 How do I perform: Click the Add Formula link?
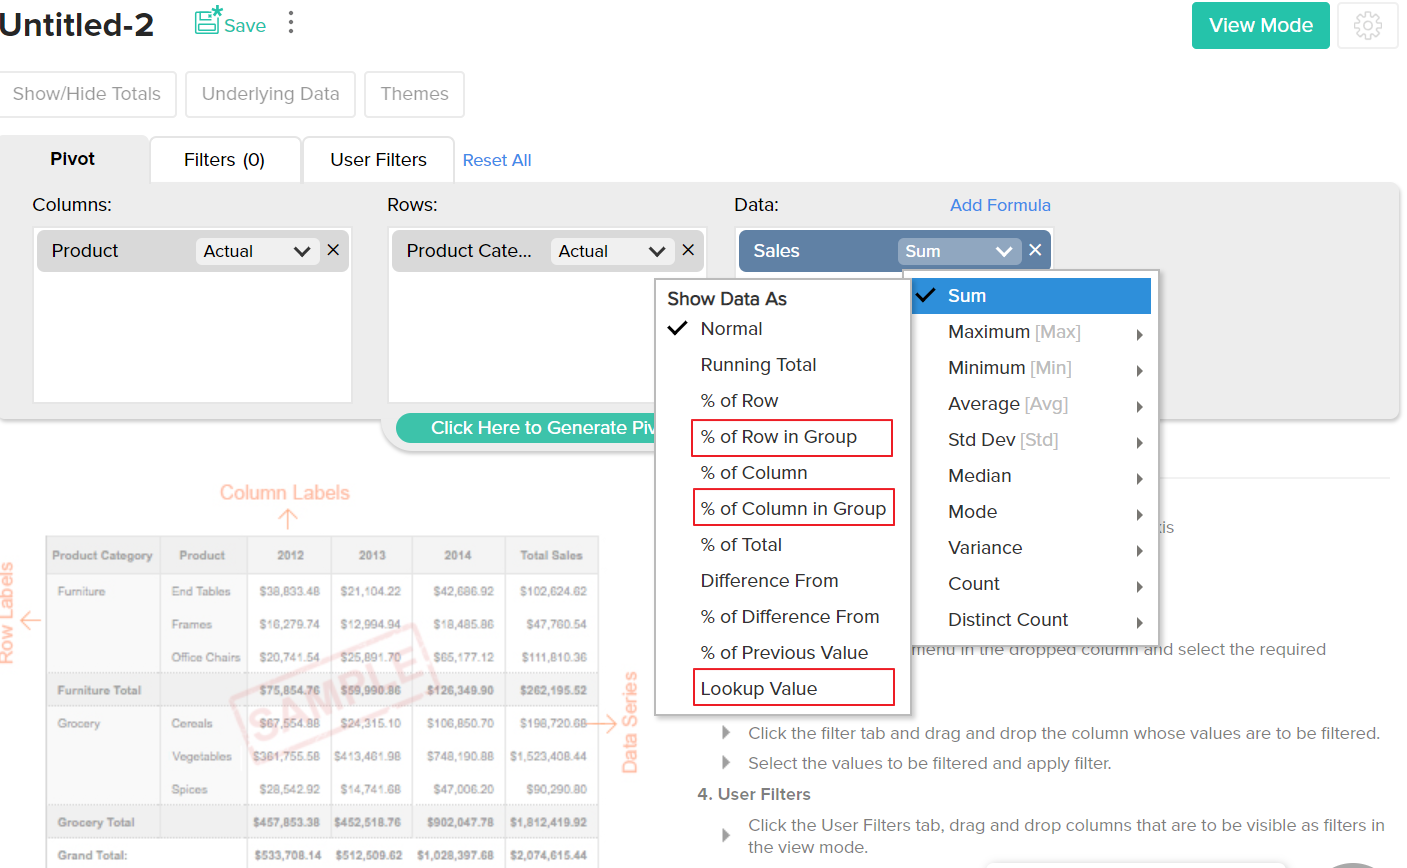(x=999, y=205)
